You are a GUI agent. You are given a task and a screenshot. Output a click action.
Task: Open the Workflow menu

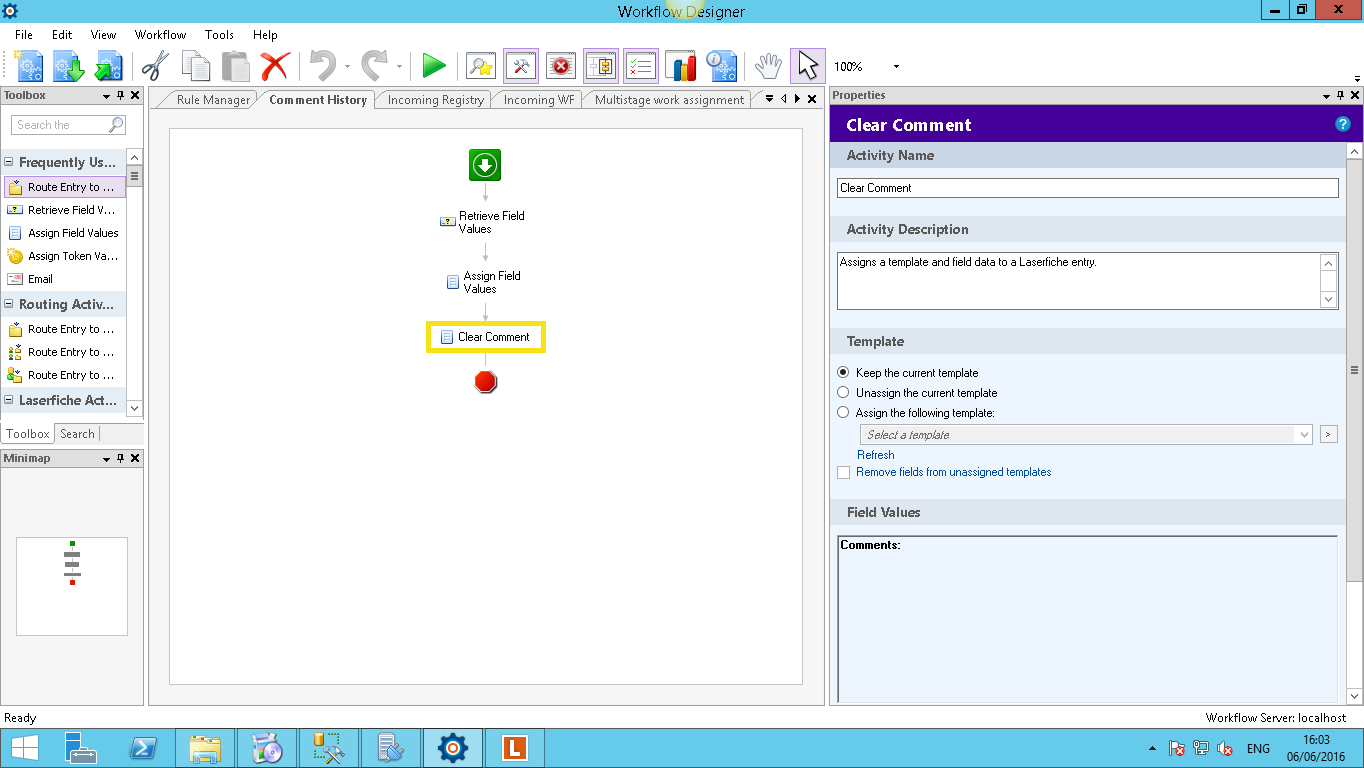(160, 34)
